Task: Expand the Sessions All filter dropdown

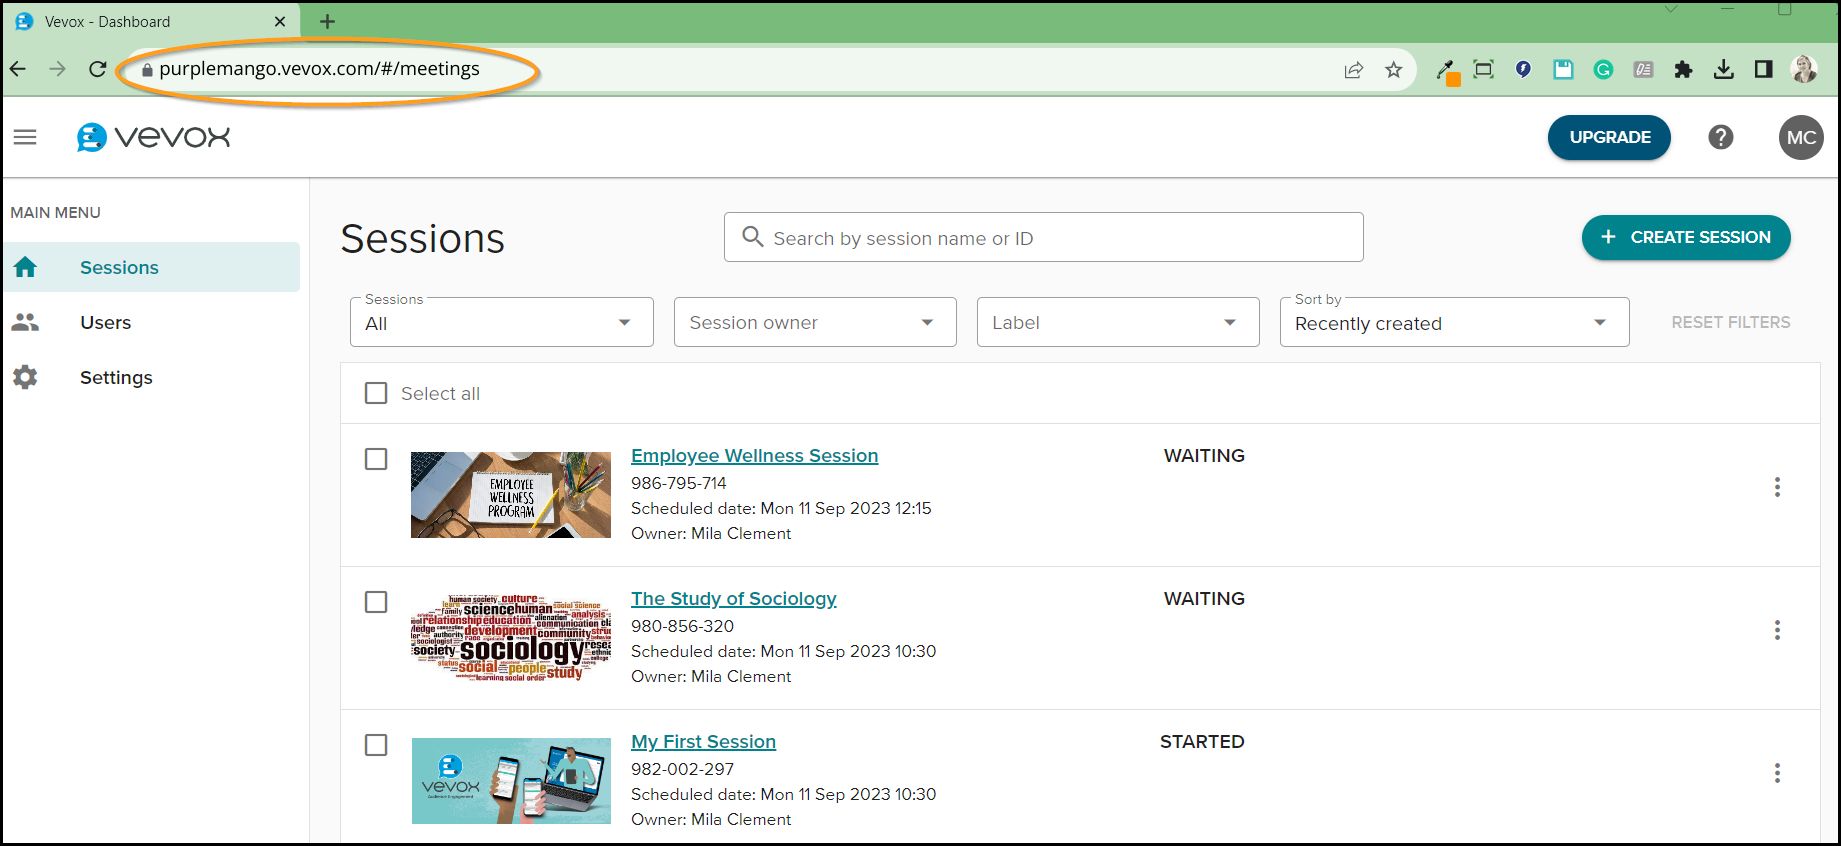Action: coord(502,322)
